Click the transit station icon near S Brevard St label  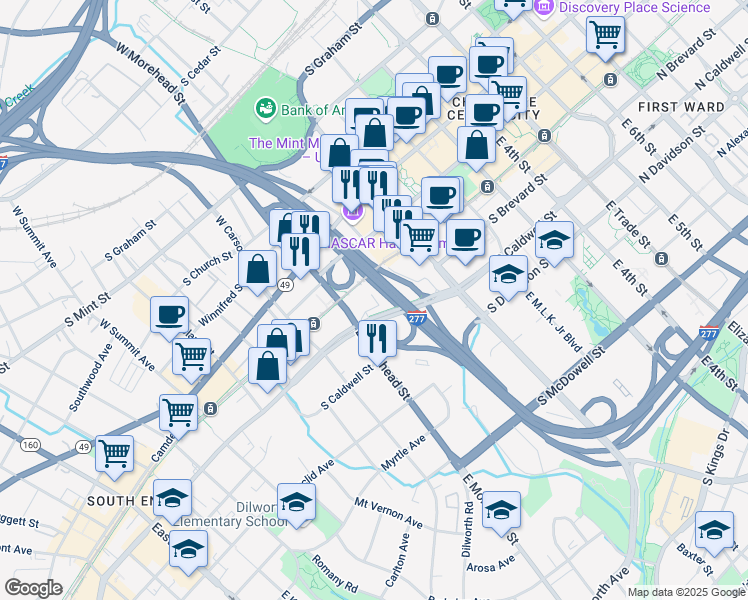487,186
